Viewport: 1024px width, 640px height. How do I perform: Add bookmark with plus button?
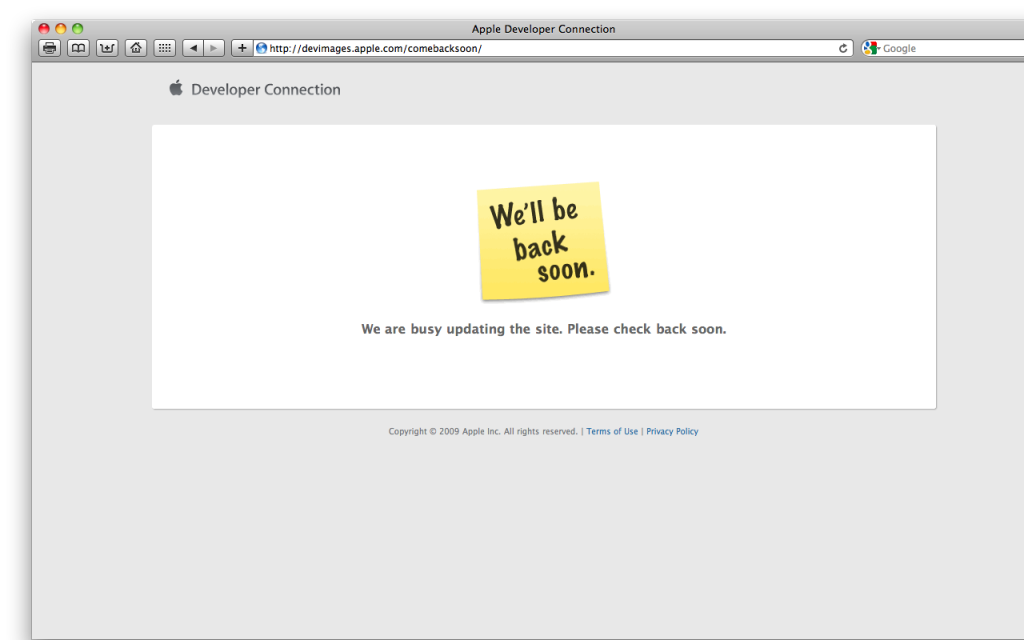[242, 48]
